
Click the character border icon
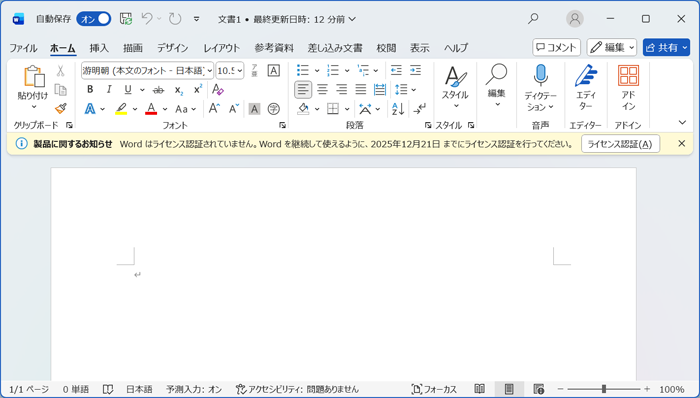pos(273,70)
